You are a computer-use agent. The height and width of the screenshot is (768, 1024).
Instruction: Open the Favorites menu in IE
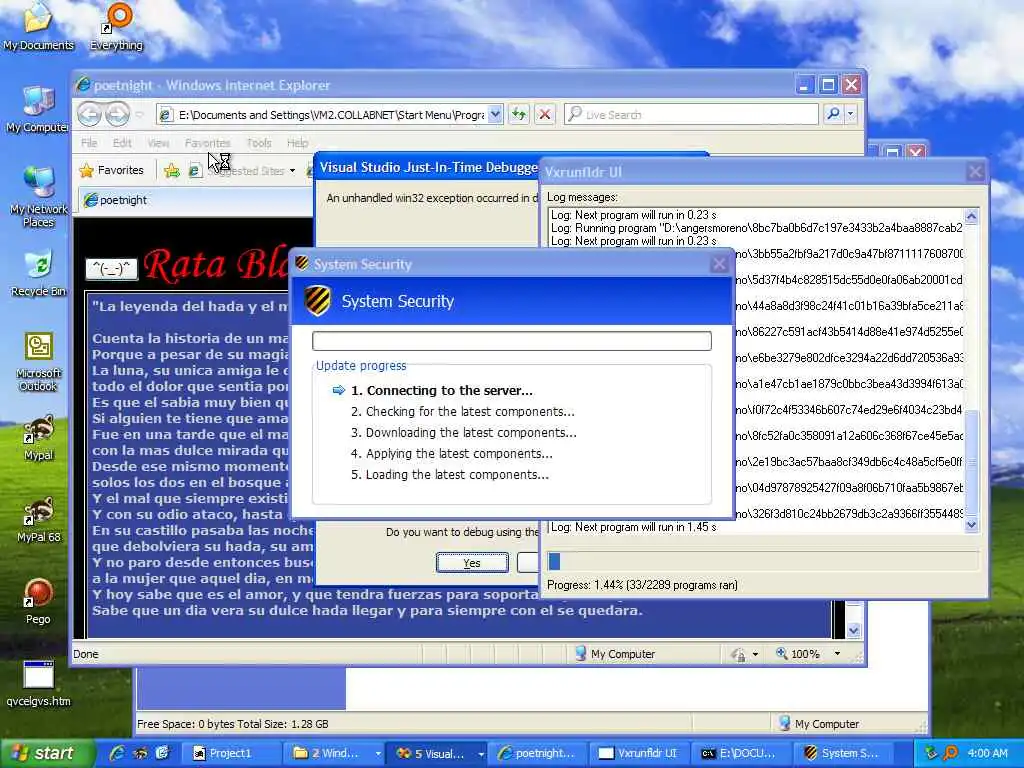coord(207,142)
